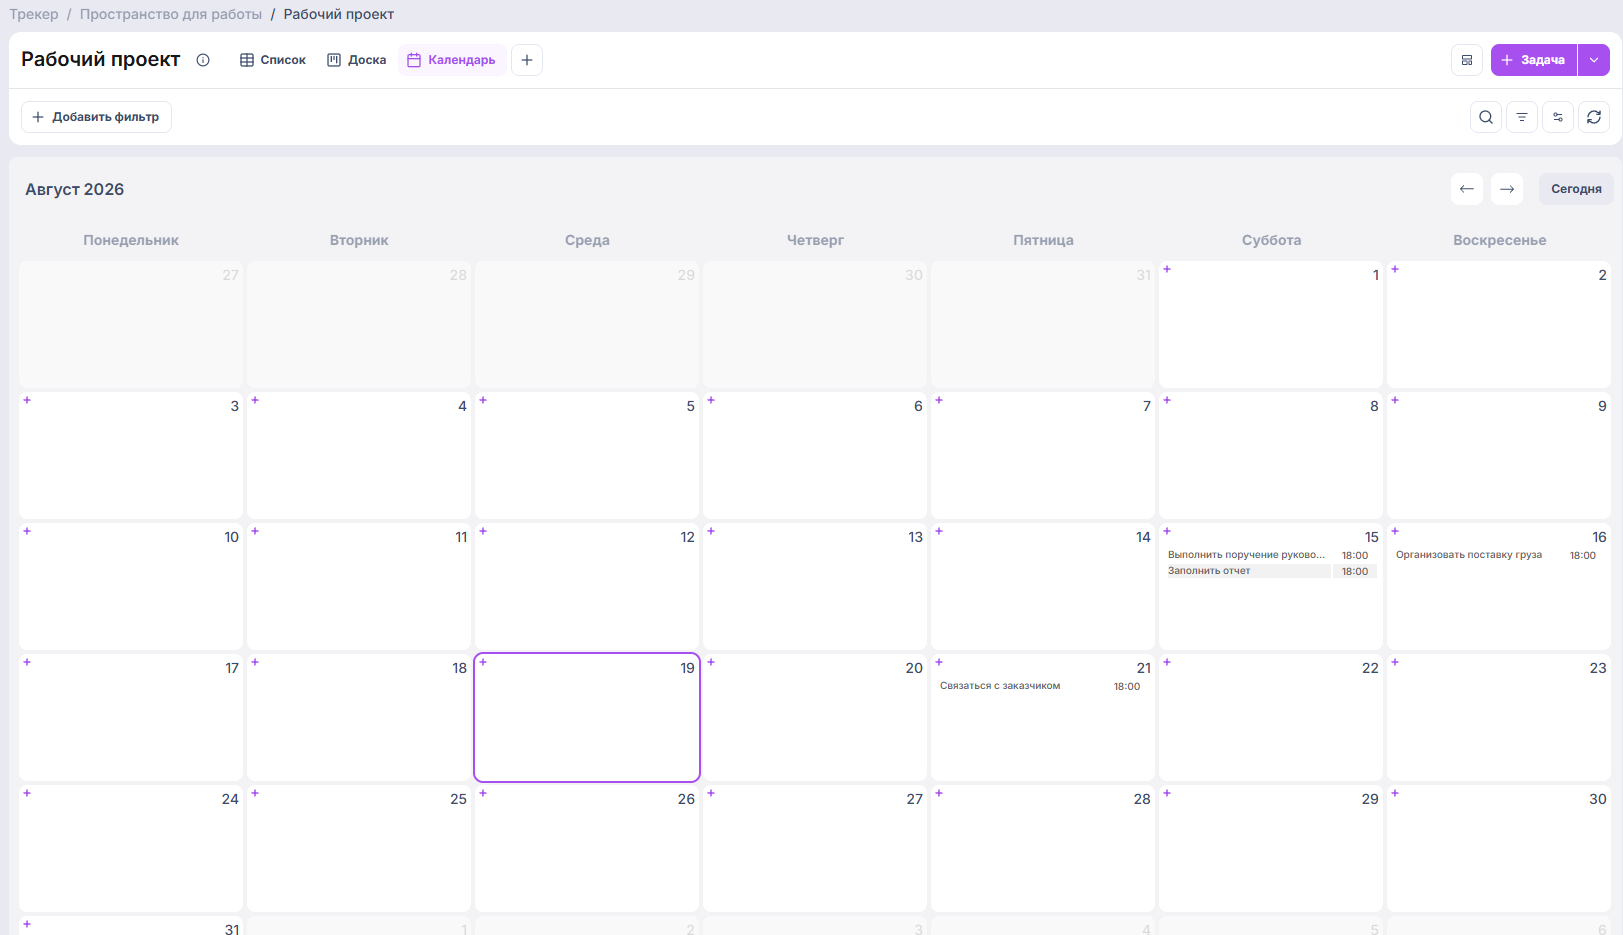Create a new task with Задача button

[1534, 60]
